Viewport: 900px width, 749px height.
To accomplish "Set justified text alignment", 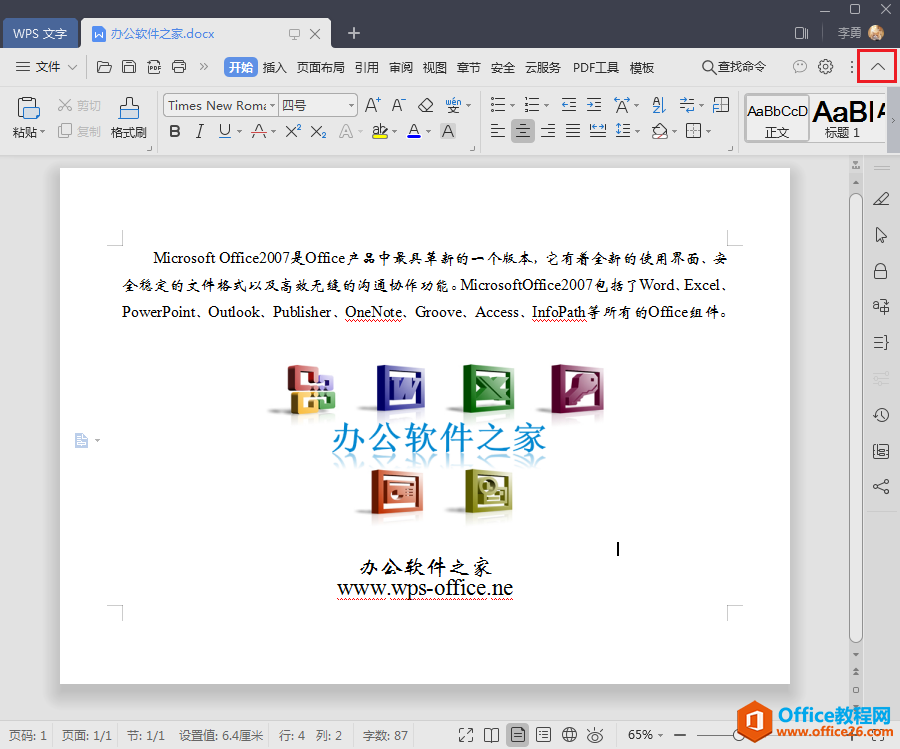I will (x=573, y=131).
